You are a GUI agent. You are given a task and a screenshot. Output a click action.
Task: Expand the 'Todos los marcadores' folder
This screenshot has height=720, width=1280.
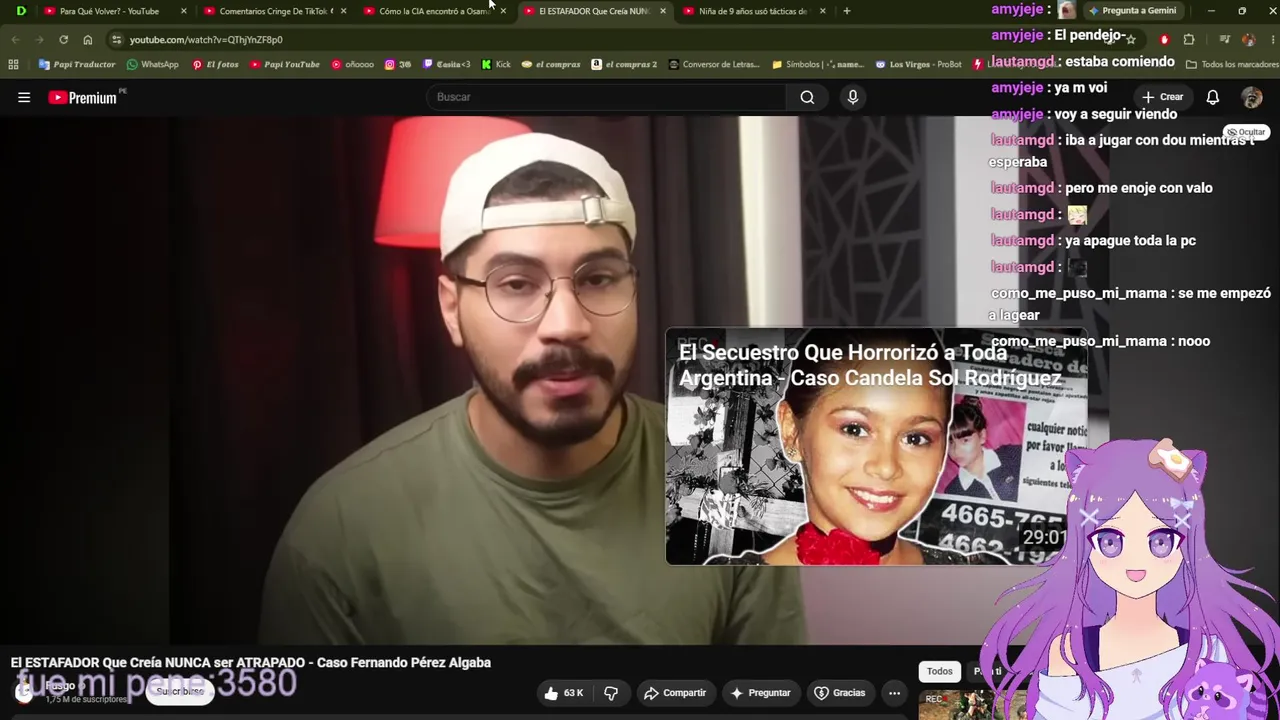[1232, 64]
